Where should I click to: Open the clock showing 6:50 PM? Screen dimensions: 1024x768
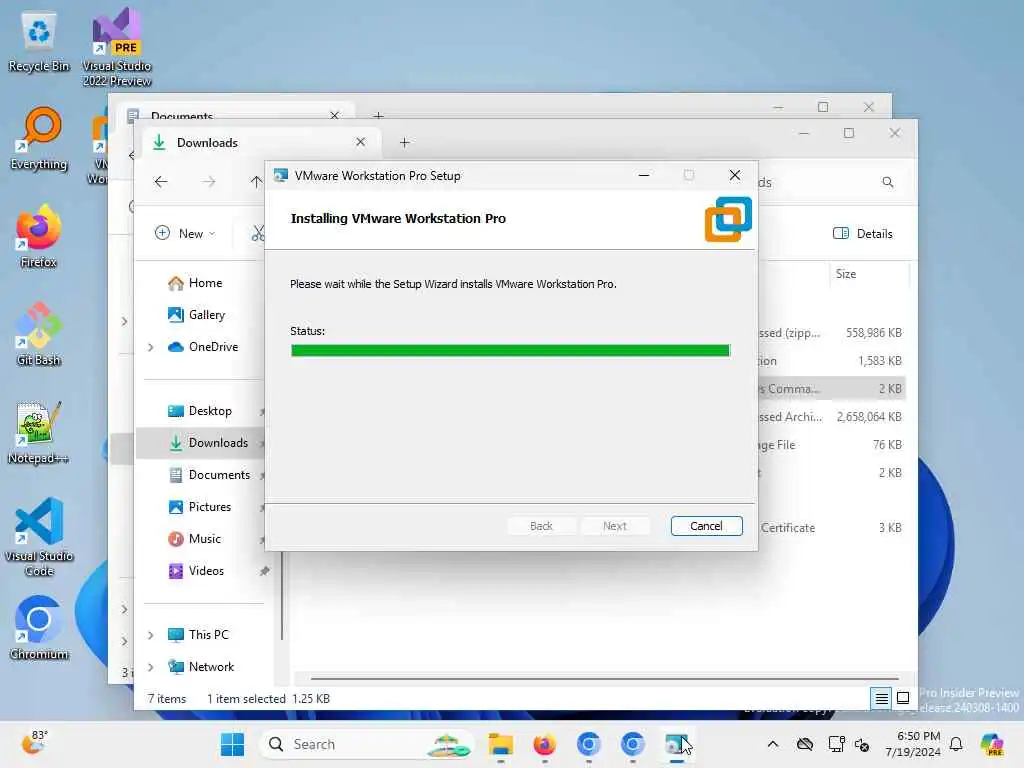click(x=913, y=744)
